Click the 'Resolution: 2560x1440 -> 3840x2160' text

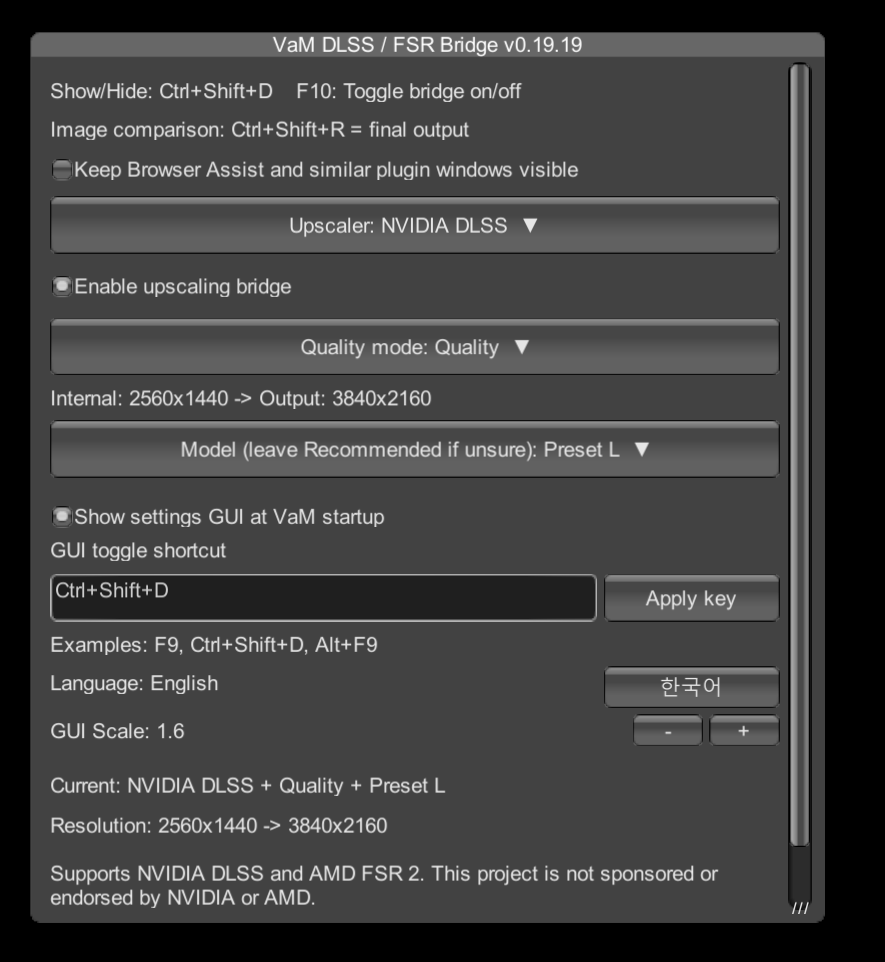pyautogui.click(x=219, y=826)
